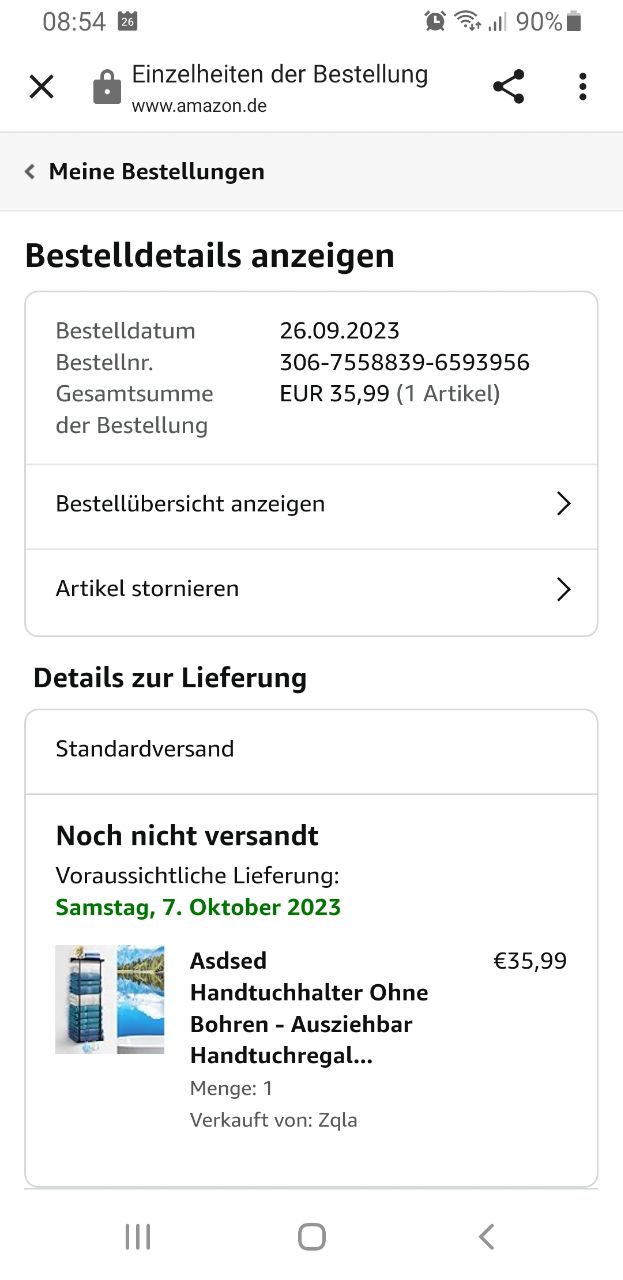Tap the towel holder product thumbnail

(x=109, y=999)
